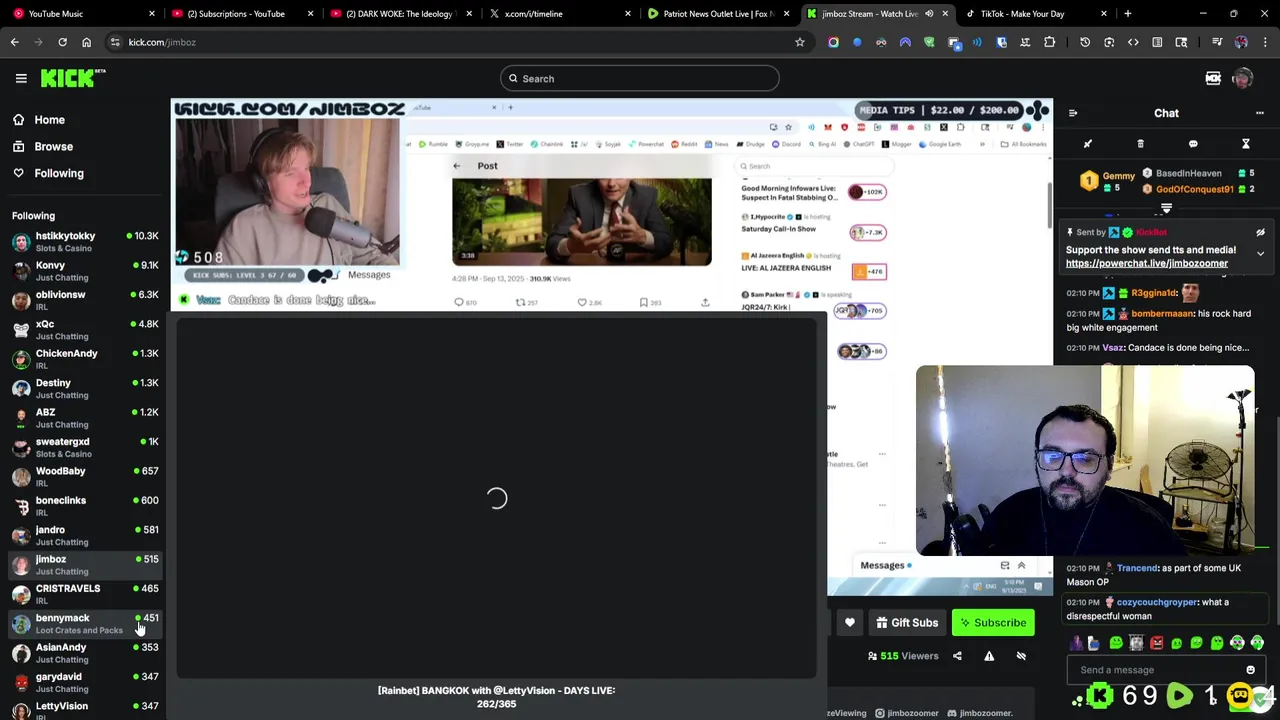Open site information icon in address bar
This screenshot has height=720, width=1280.
[x=115, y=42]
